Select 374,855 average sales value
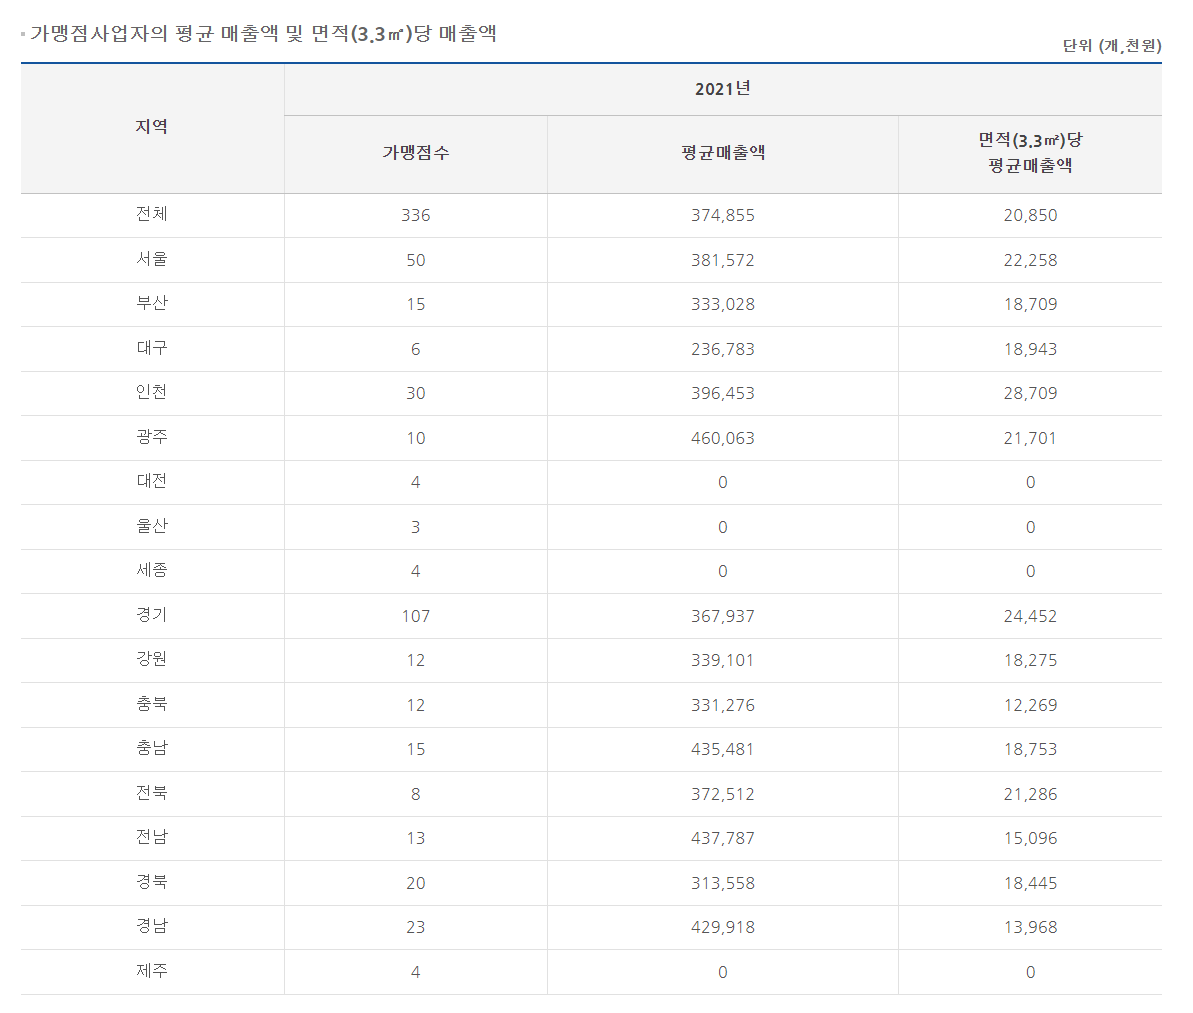 coord(722,215)
